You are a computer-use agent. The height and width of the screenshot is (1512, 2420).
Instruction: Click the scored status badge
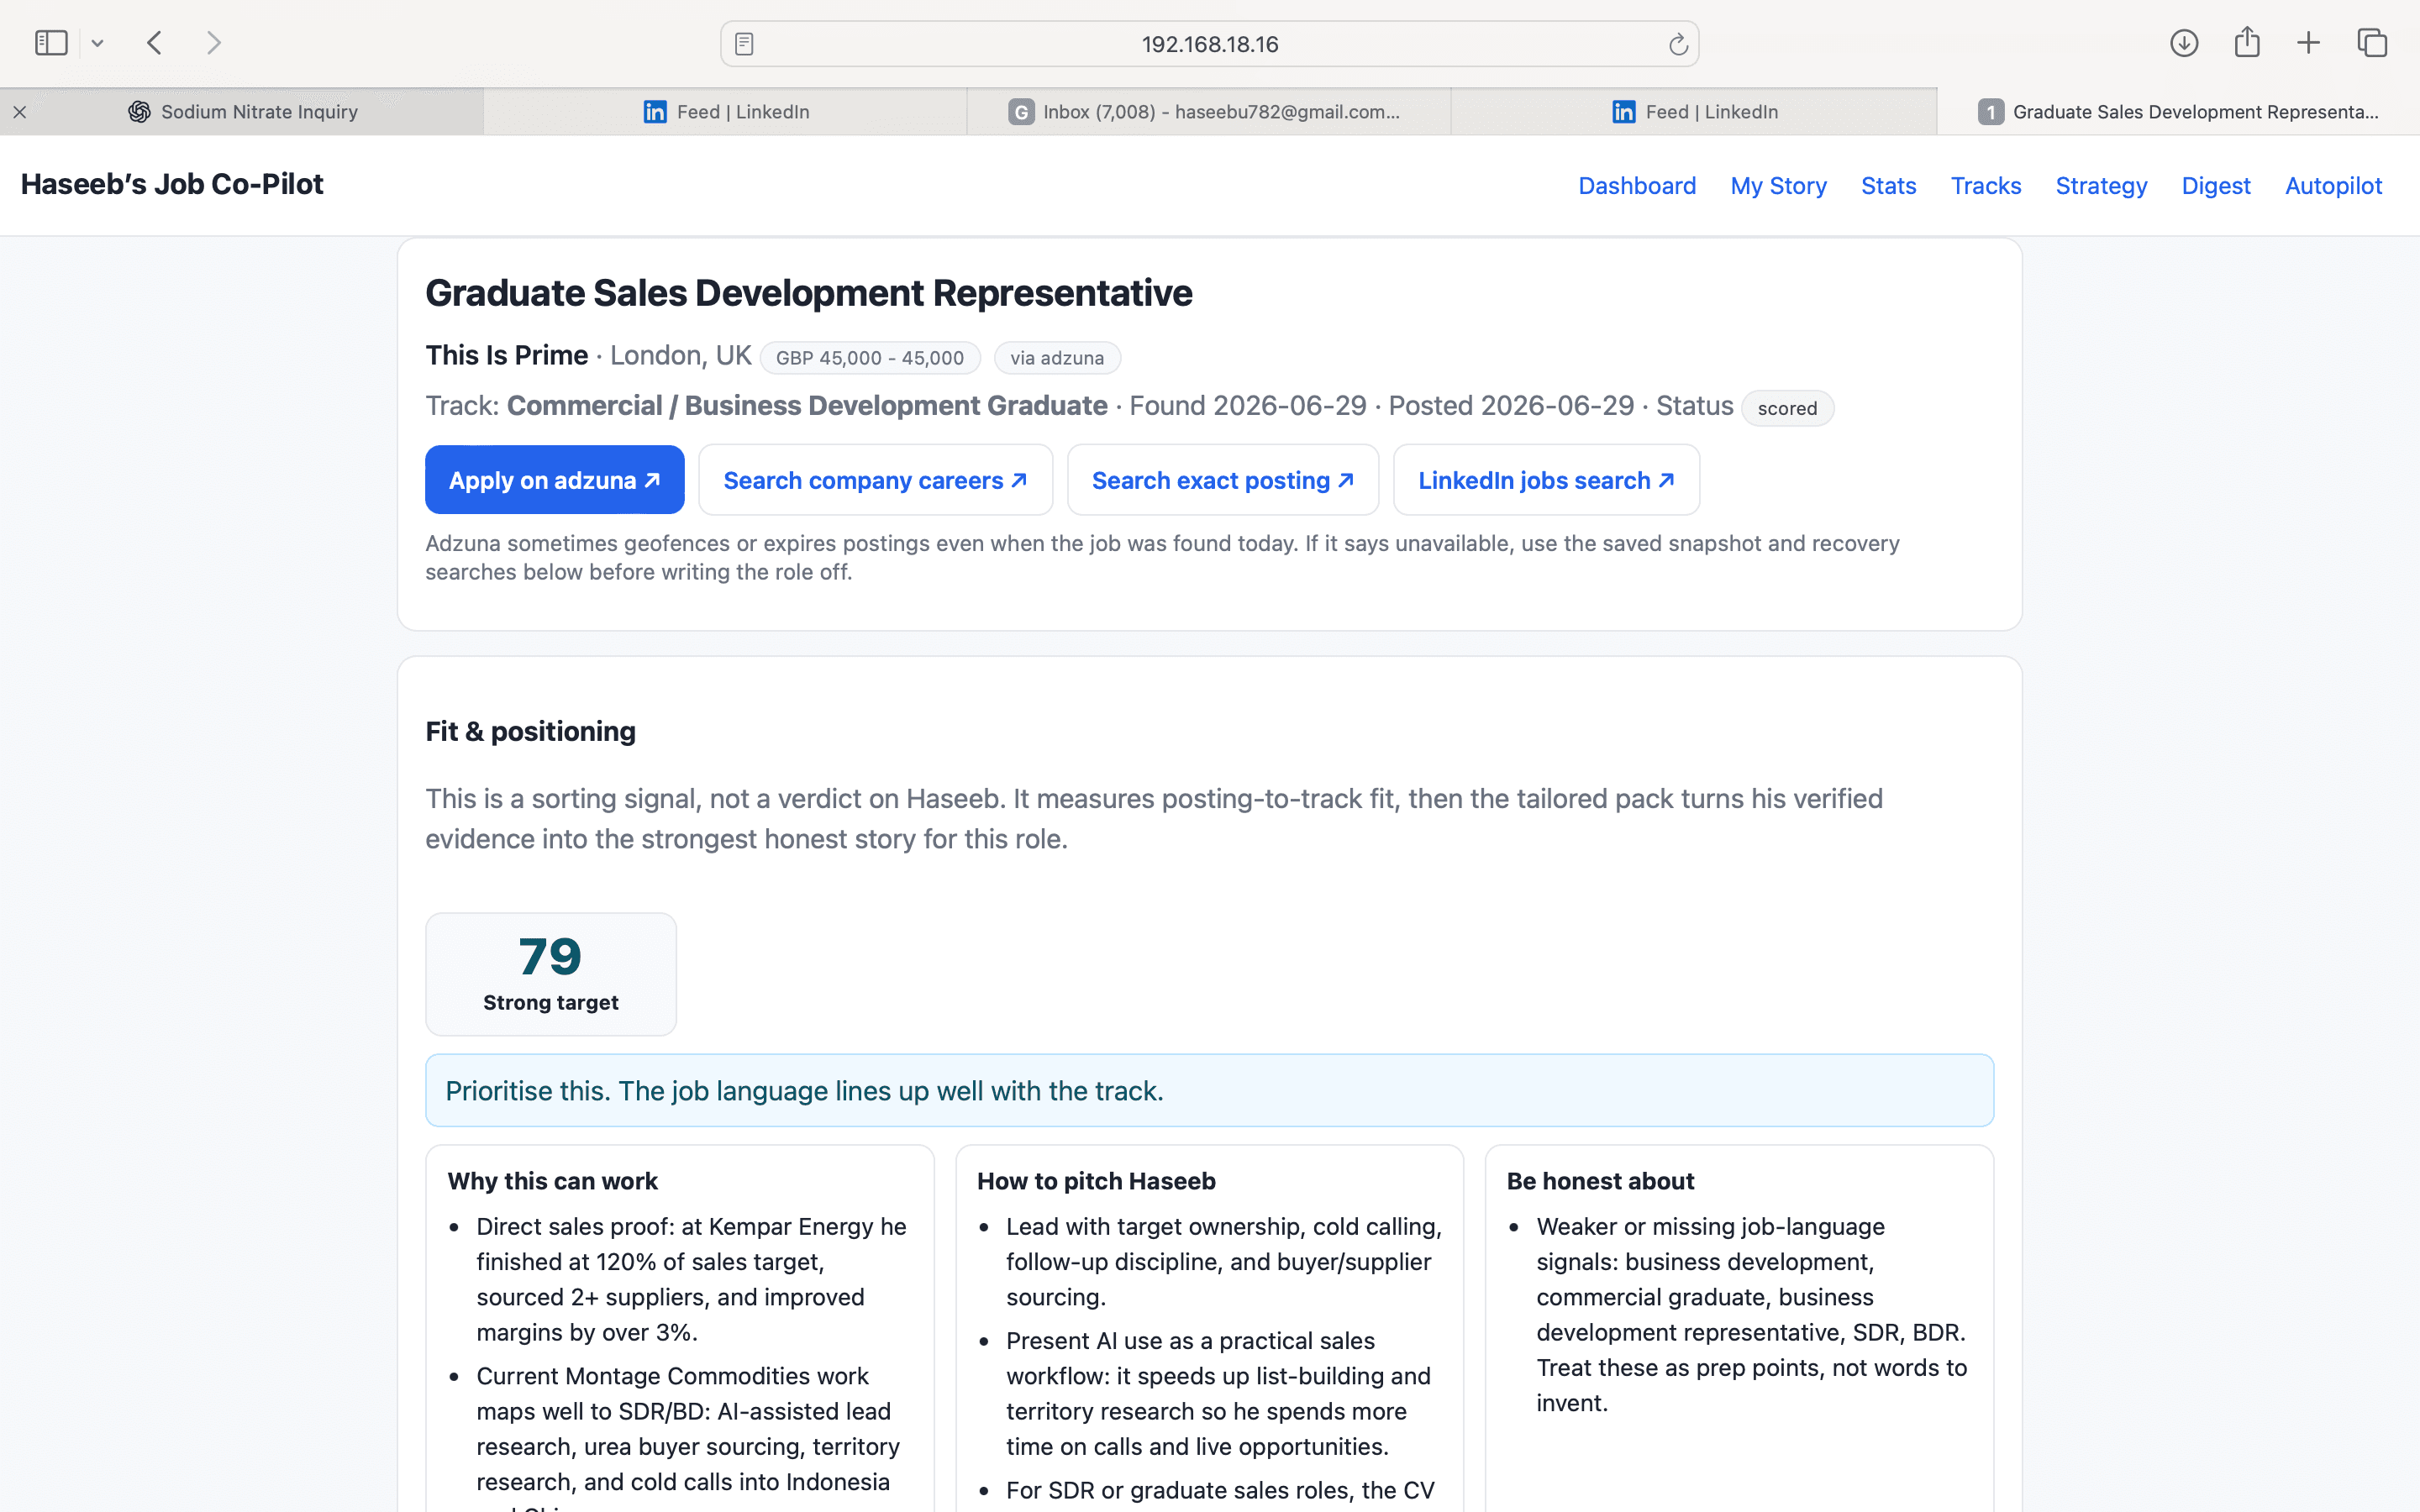click(x=1787, y=408)
